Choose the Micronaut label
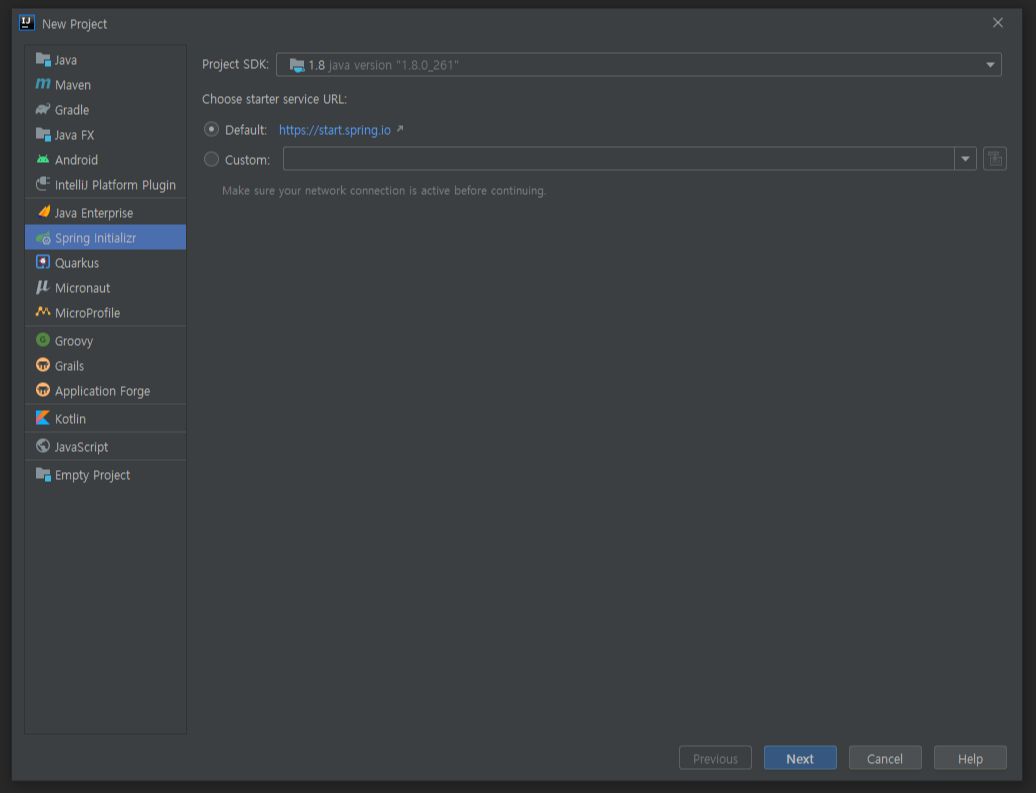 [x=83, y=288]
